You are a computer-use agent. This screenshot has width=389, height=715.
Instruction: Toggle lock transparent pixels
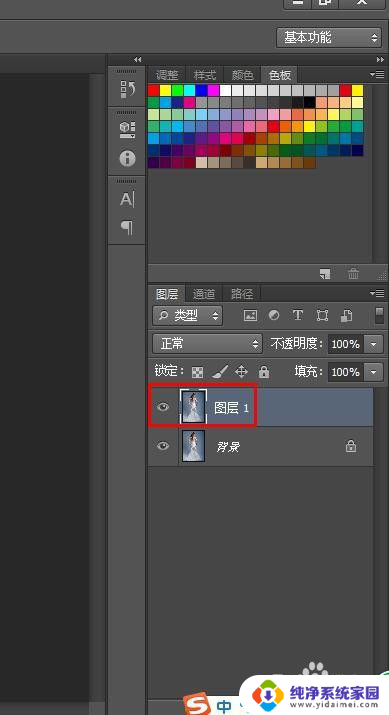tap(197, 373)
